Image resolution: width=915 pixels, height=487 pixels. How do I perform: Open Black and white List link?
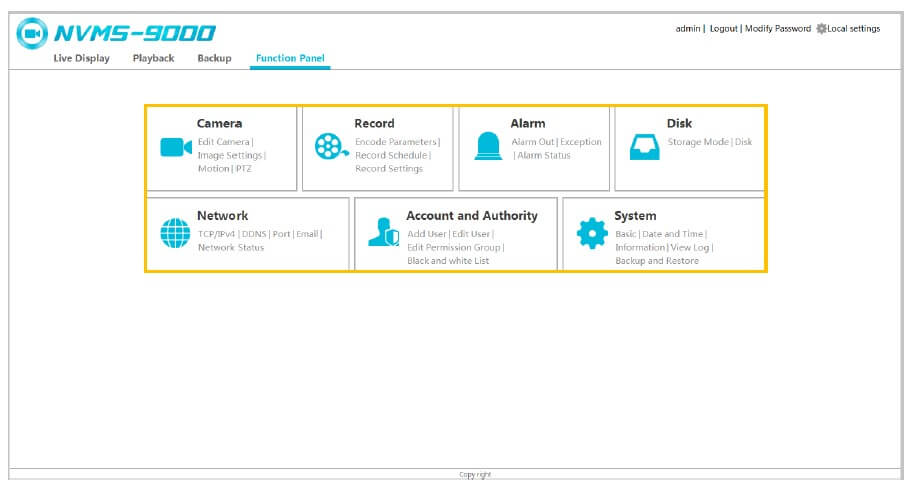coord(448,261)
